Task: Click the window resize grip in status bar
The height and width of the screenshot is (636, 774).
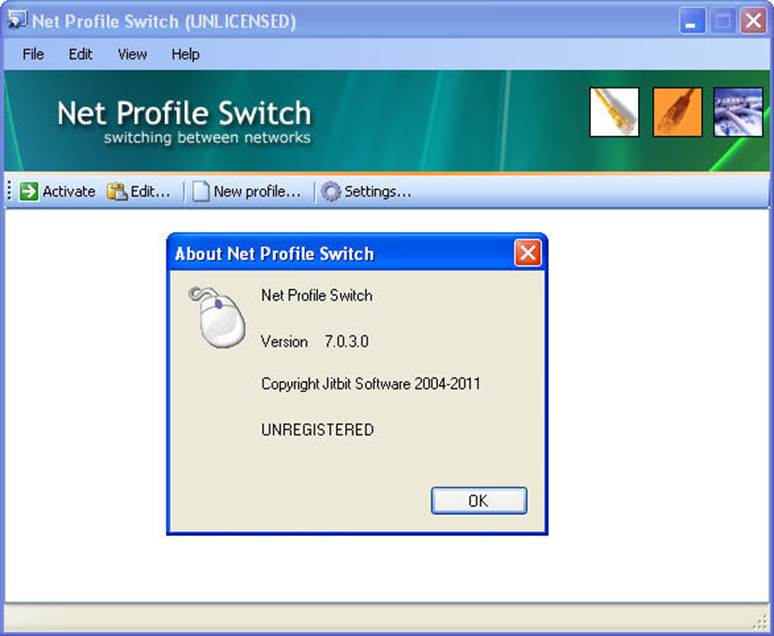Action: point(762,622)
